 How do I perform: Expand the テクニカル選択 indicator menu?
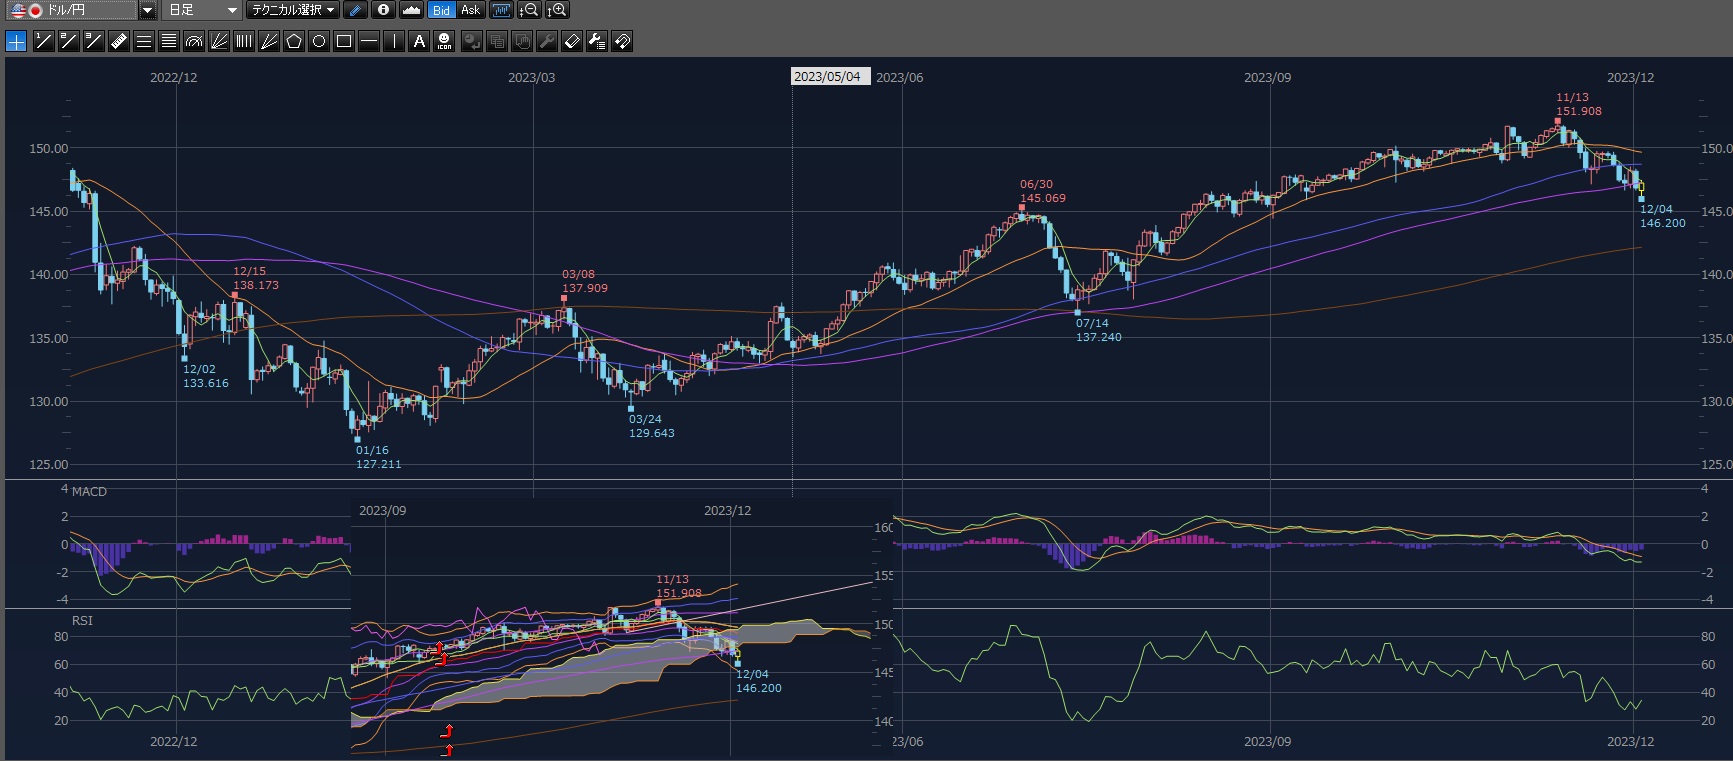[x=293, y=10]
